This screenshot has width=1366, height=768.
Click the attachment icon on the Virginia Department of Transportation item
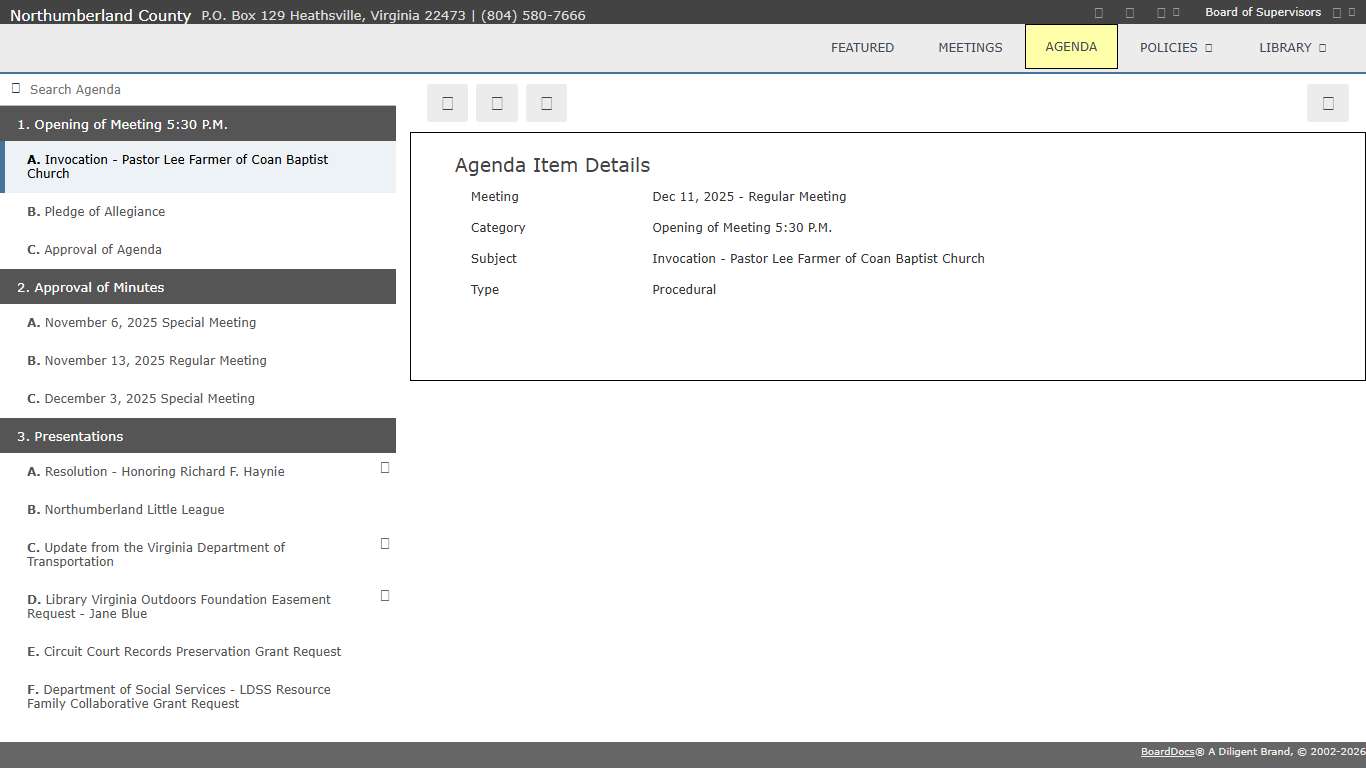coord(385,543)
